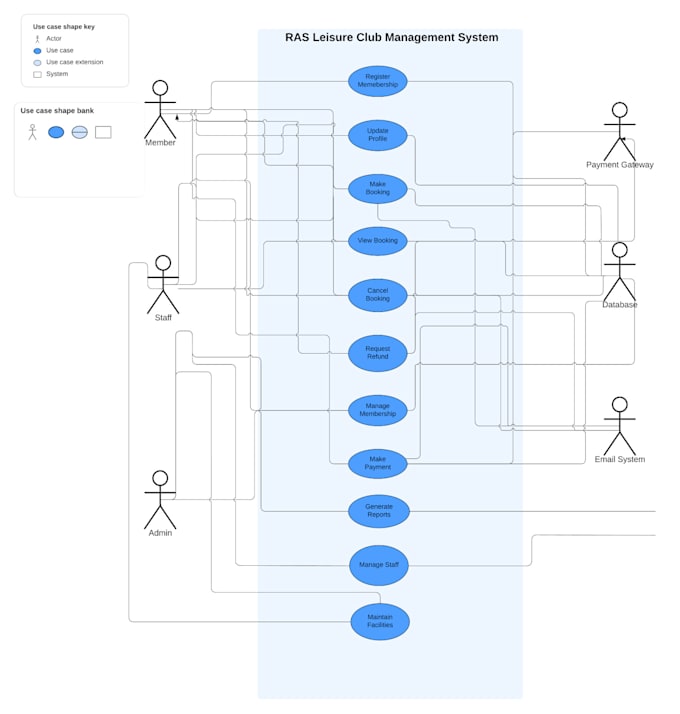Image resolution: width=680 pixels, height=714 pixels.
Task: Click the Member label text
Action: [x=160, y=143]
